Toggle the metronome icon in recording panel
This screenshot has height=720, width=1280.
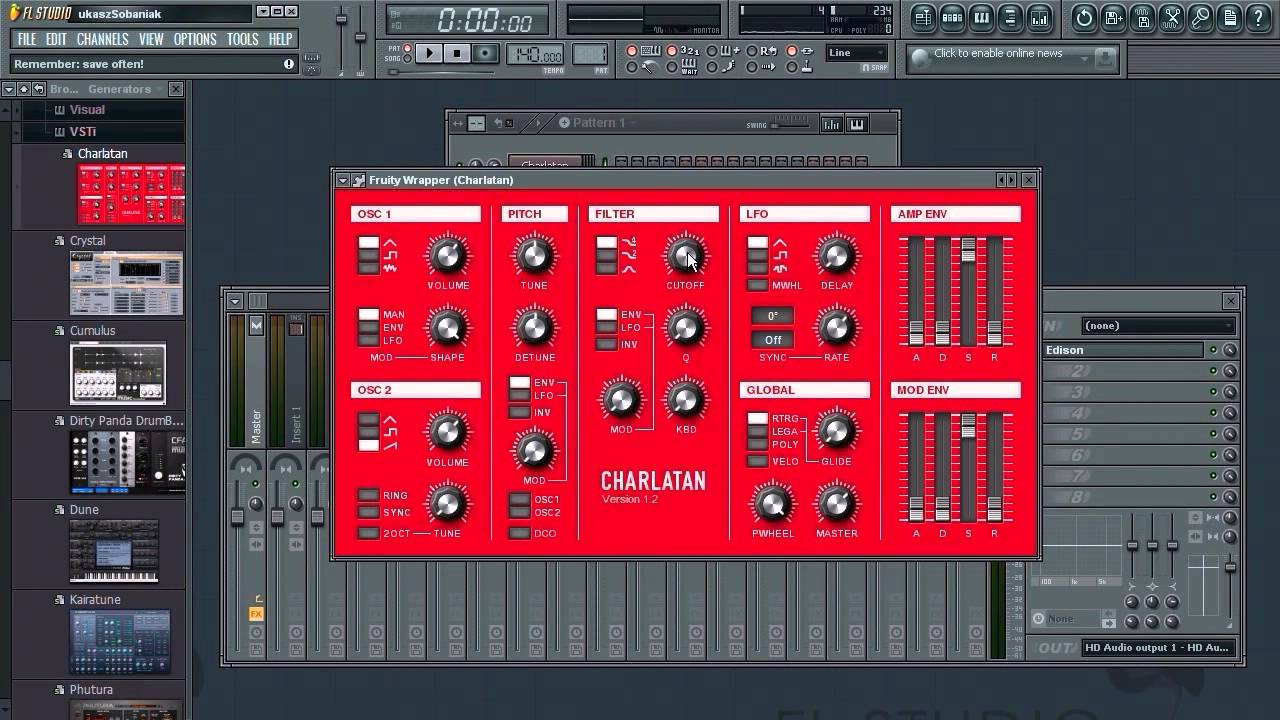650,67
